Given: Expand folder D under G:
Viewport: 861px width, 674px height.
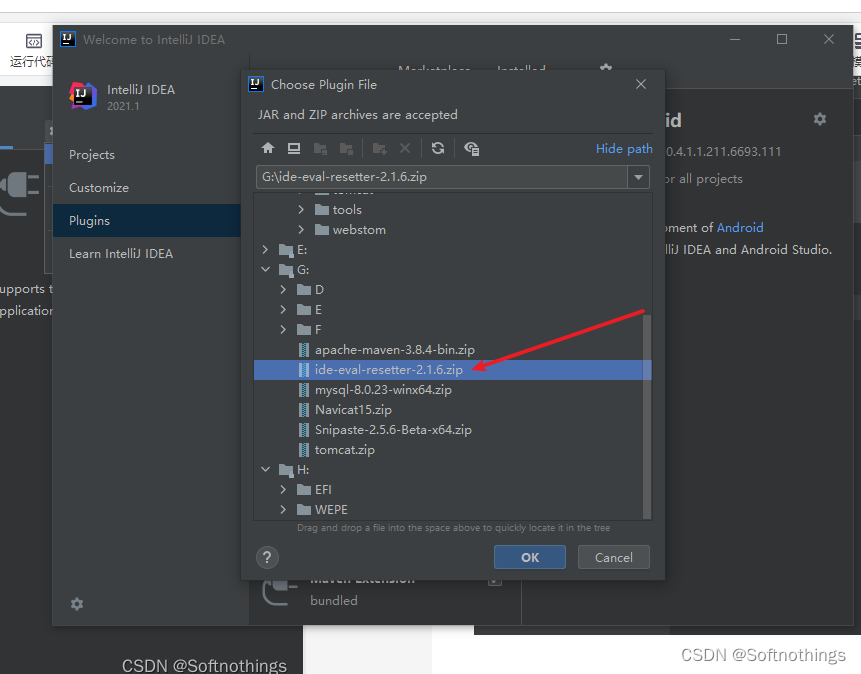Looking at the screenshot, I should [x=283, y=289].
